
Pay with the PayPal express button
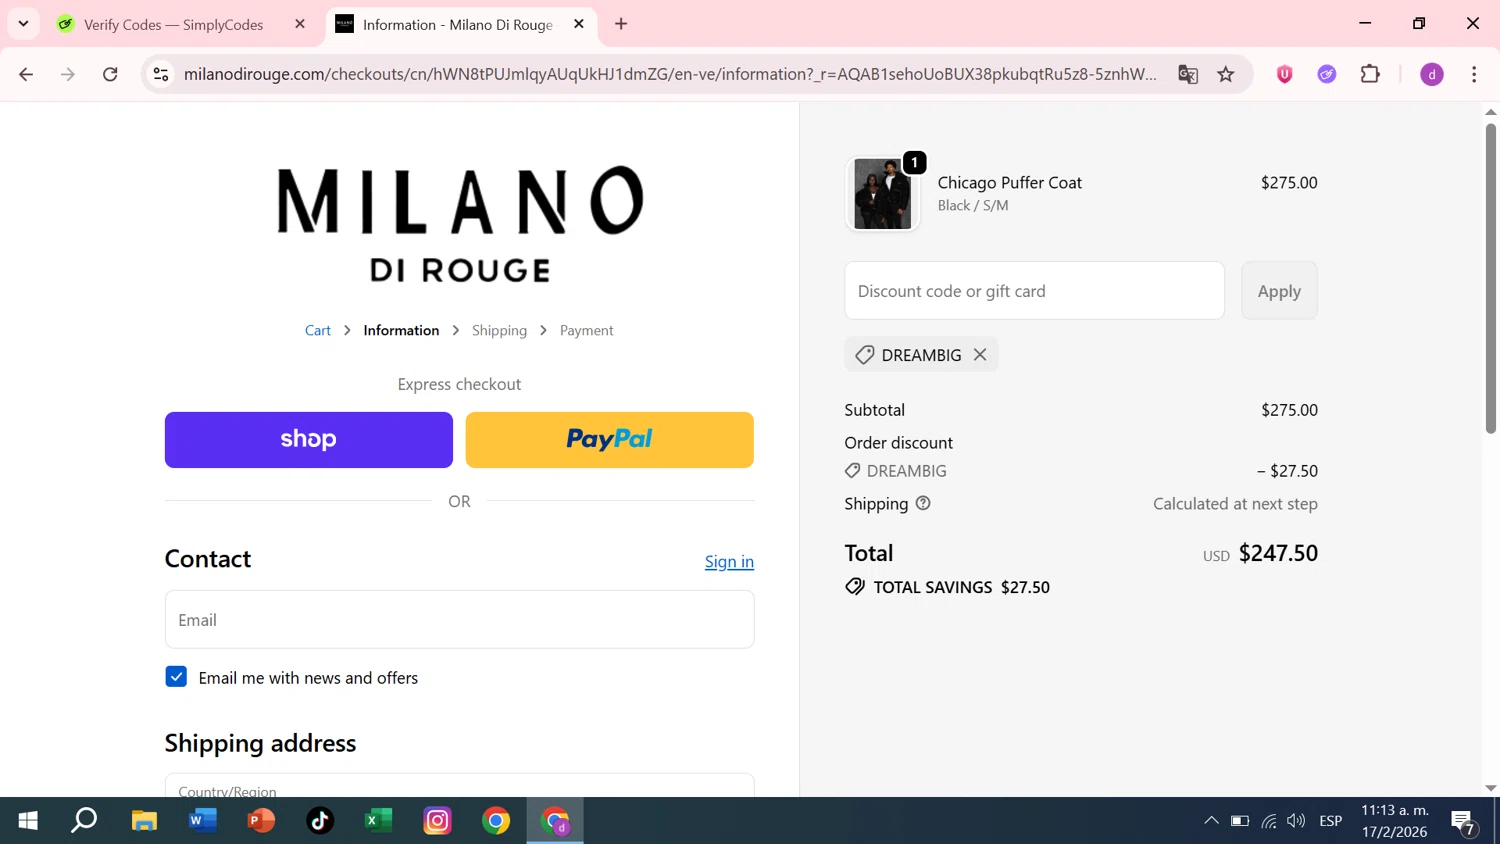click(x=610, y=440)
